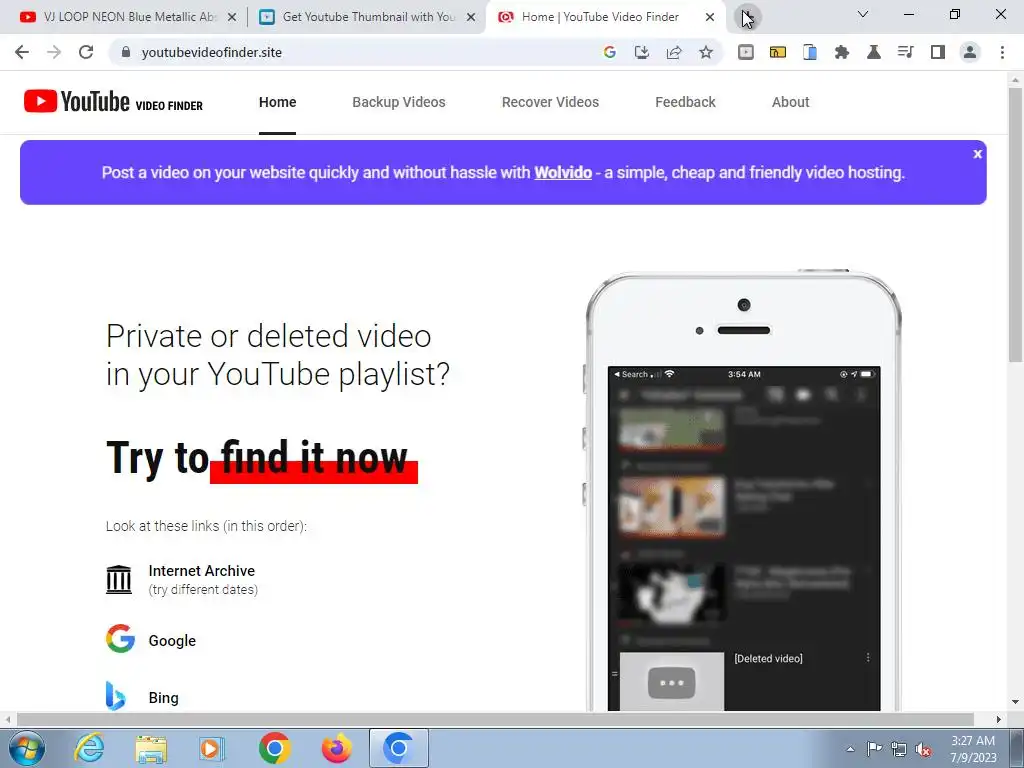Screen dimensions: 1024x768
Task: Click the Action Center flag tray icon
Action: coord(874,749)
